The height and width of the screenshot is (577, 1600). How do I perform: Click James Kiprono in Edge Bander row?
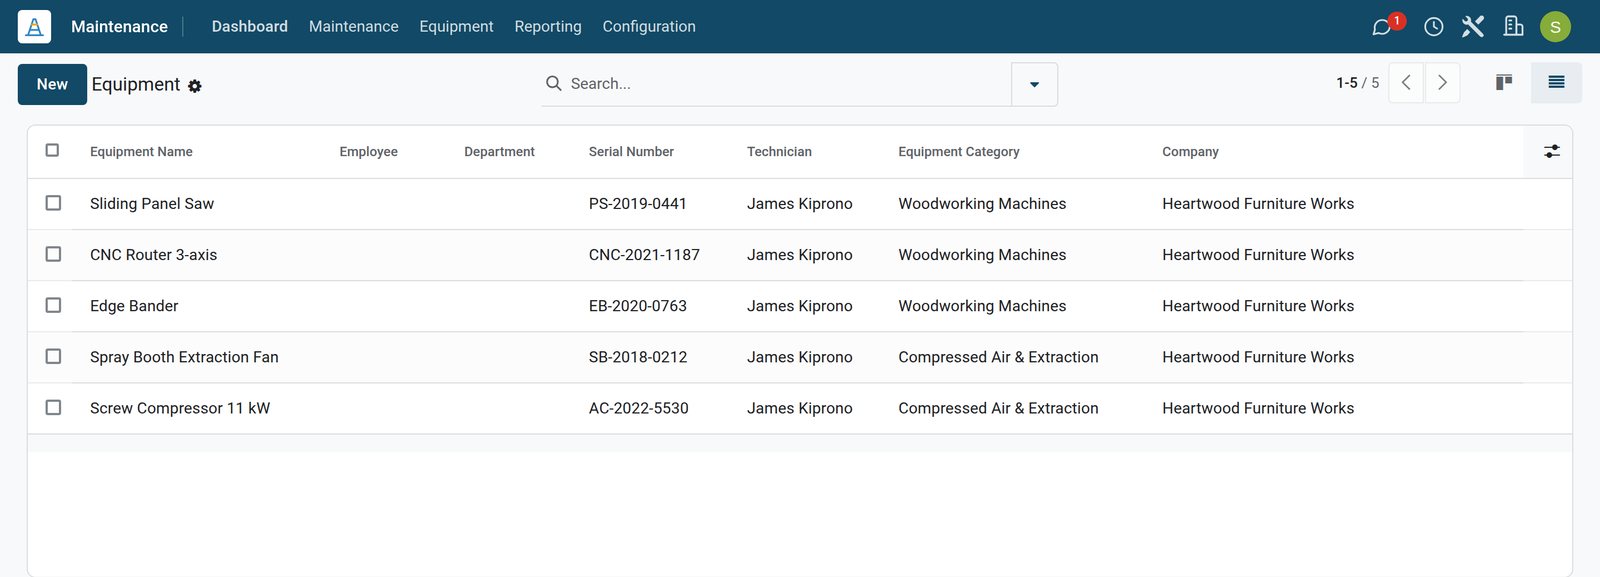pos(800,306)
